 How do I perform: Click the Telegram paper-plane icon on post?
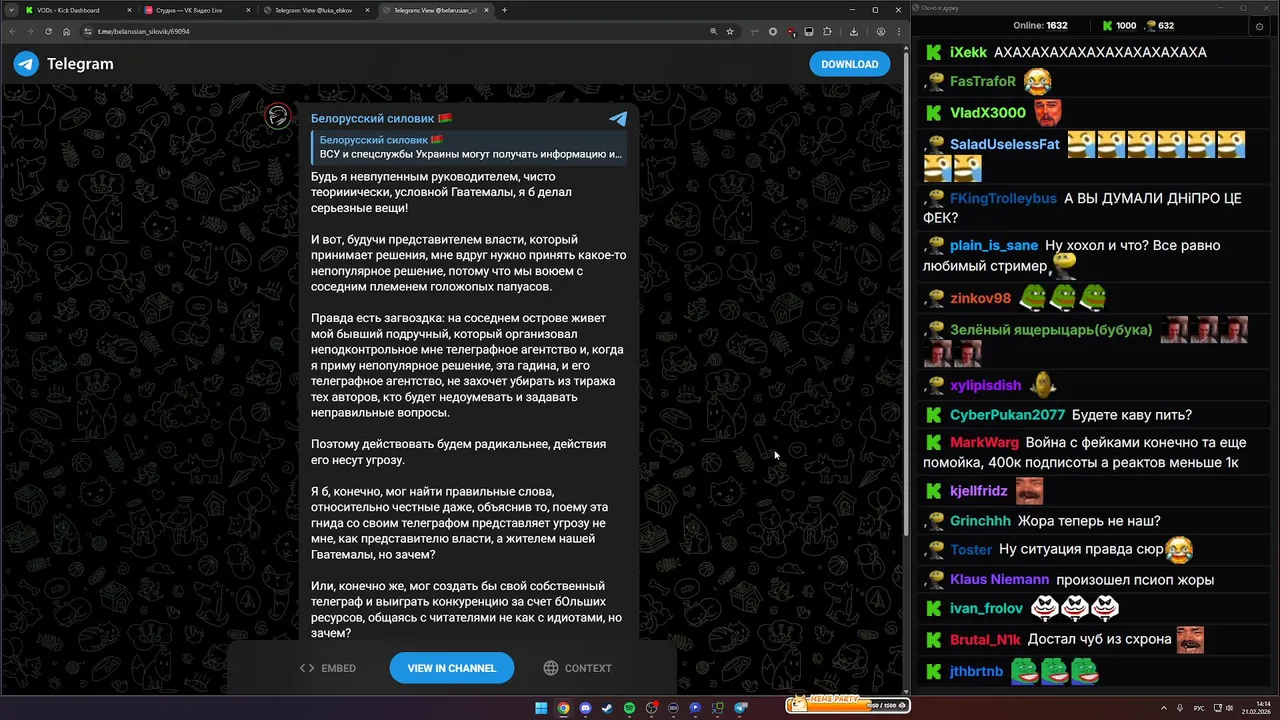click(x=618, y=119)
